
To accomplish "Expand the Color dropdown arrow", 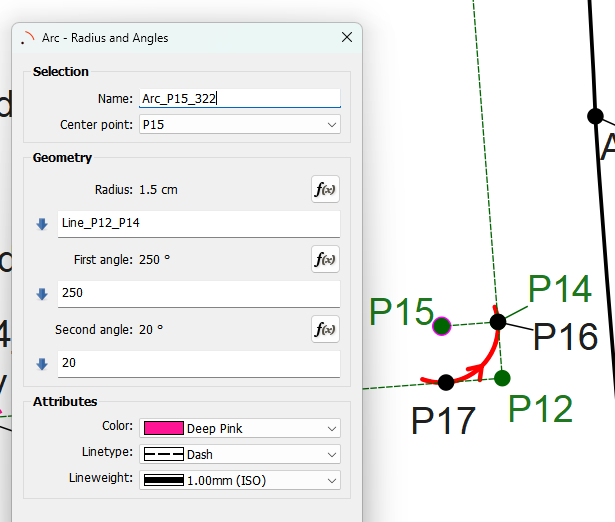I will tap(332, 429).
